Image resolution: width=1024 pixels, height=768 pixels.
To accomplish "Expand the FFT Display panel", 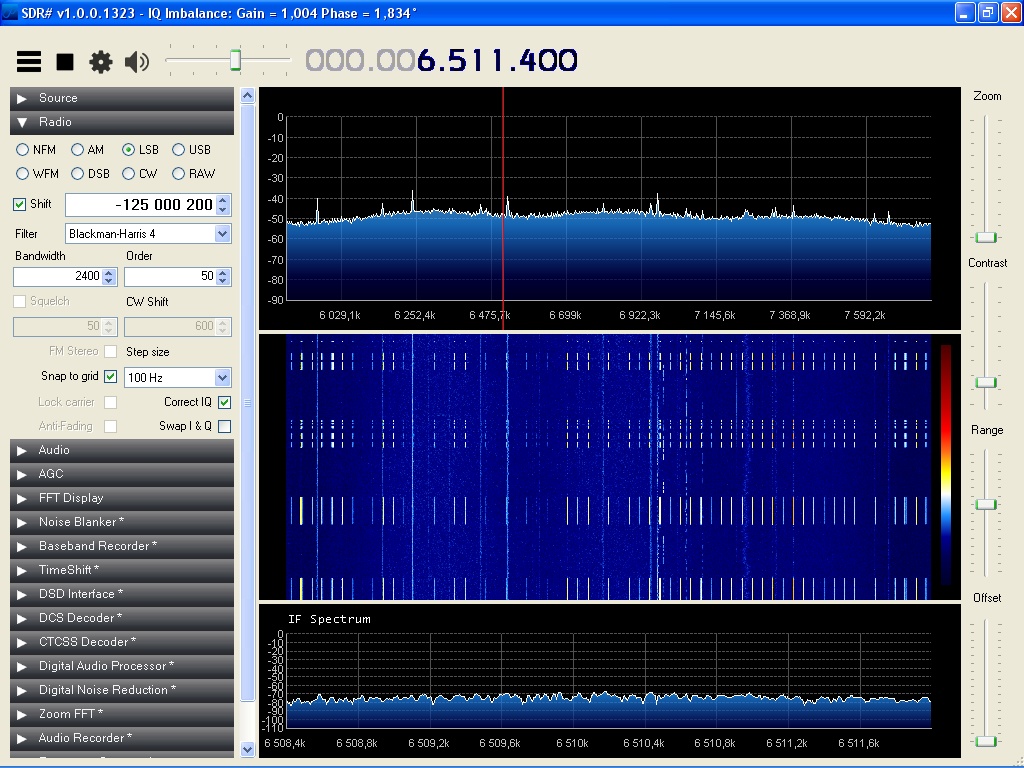I will click(x=121, y=498).
